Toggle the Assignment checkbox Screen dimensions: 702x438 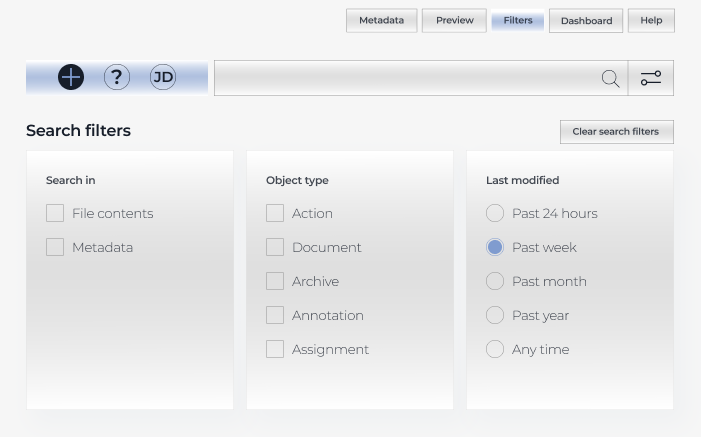[275, 349]
